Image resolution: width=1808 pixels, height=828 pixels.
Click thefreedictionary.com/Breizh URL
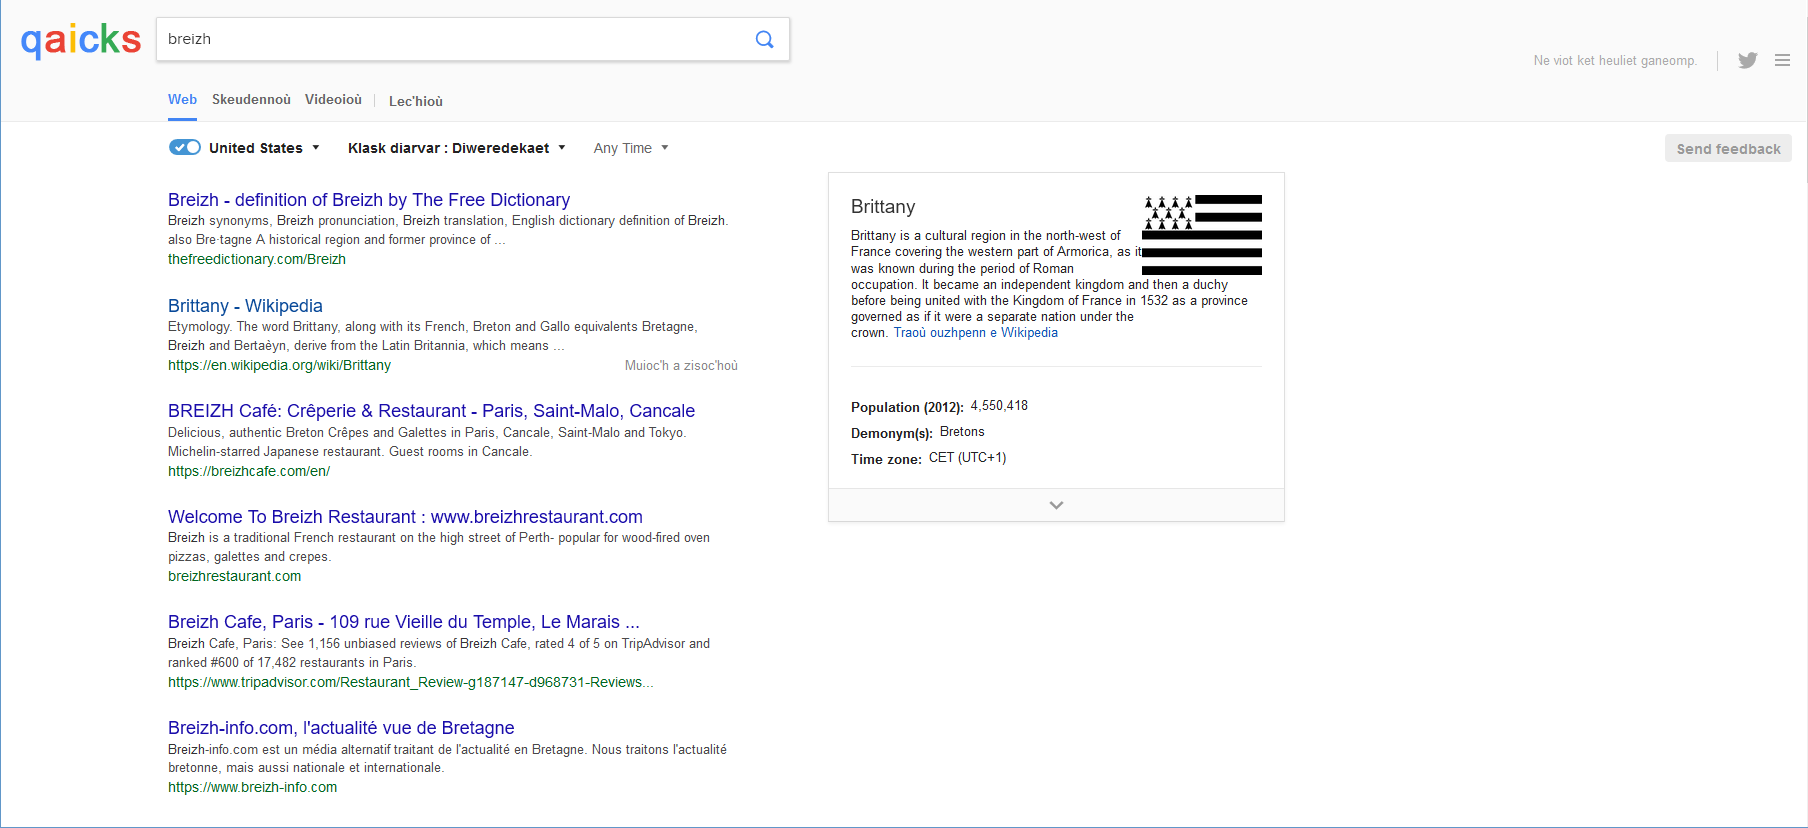(257, 259)
